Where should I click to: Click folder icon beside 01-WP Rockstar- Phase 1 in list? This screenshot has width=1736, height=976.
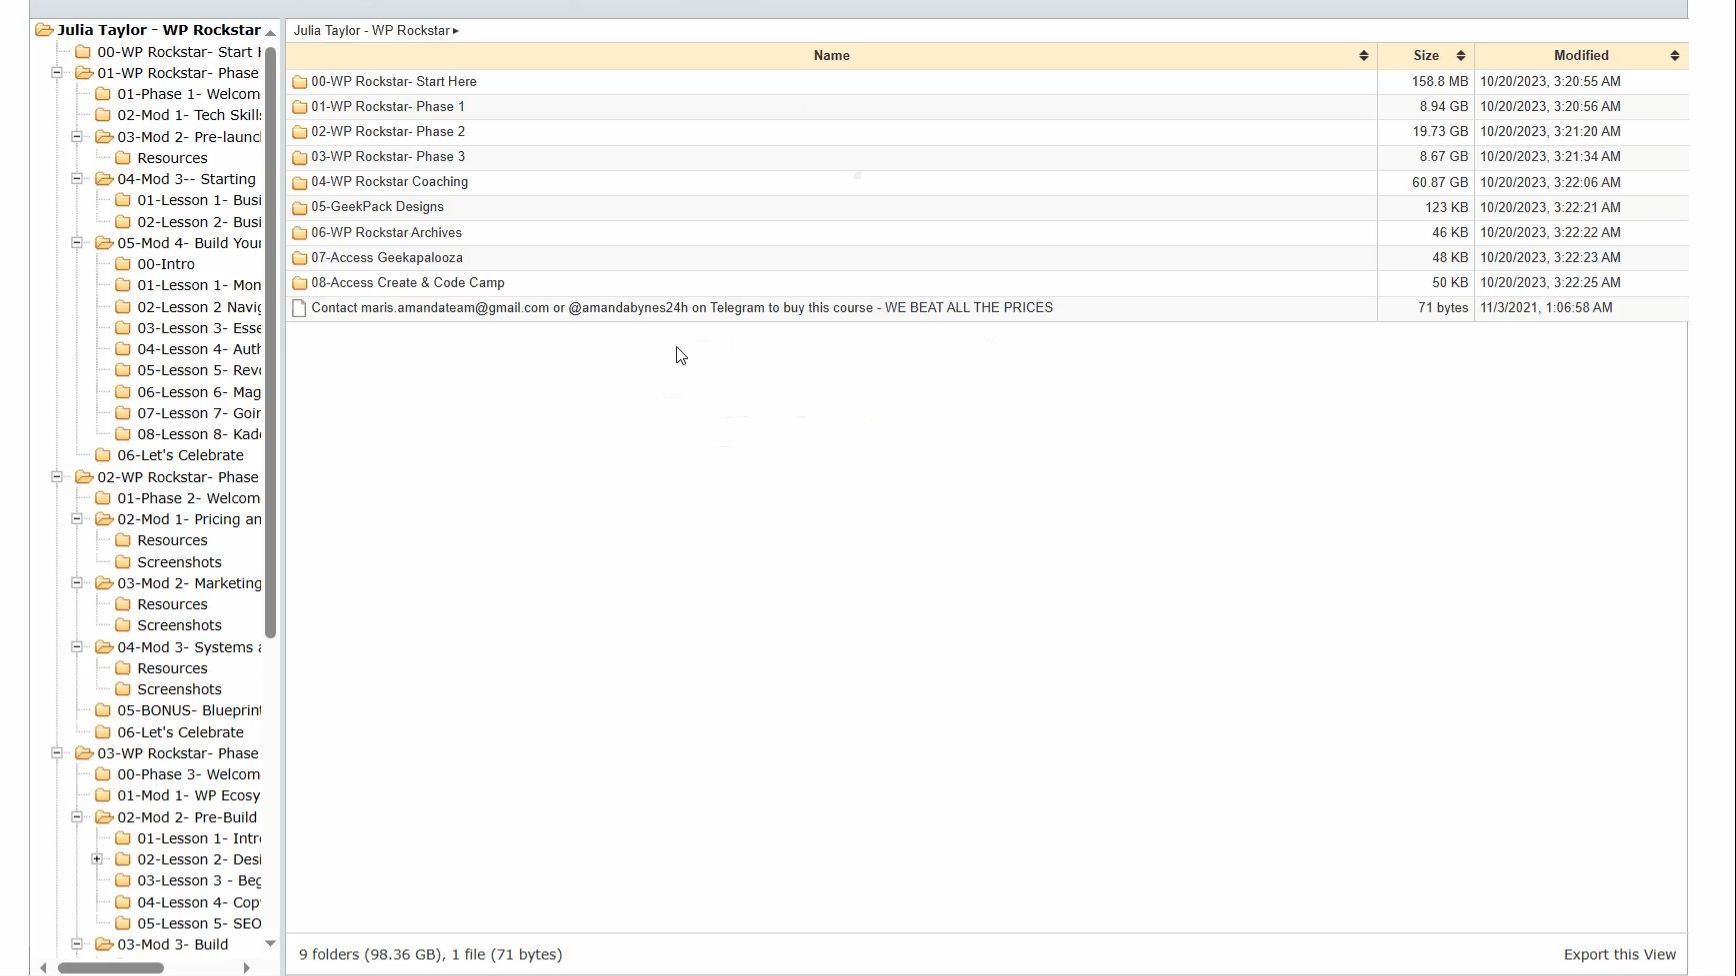[299, 107]
